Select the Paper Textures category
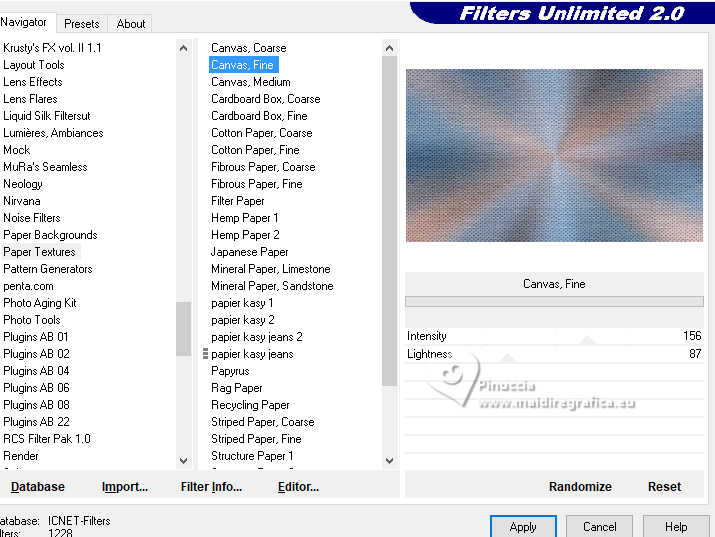Viewport: 715px width, 537px height. click(x=40, y=252)
